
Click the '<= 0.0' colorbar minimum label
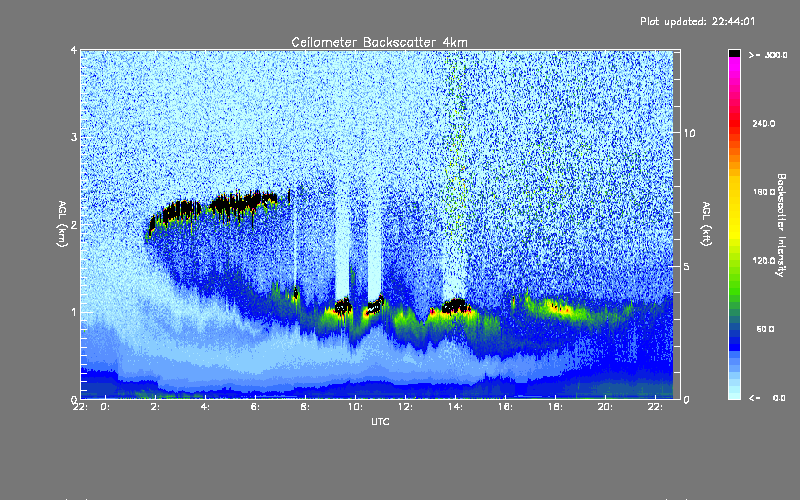pyautogui.click(x=768, y=398)
